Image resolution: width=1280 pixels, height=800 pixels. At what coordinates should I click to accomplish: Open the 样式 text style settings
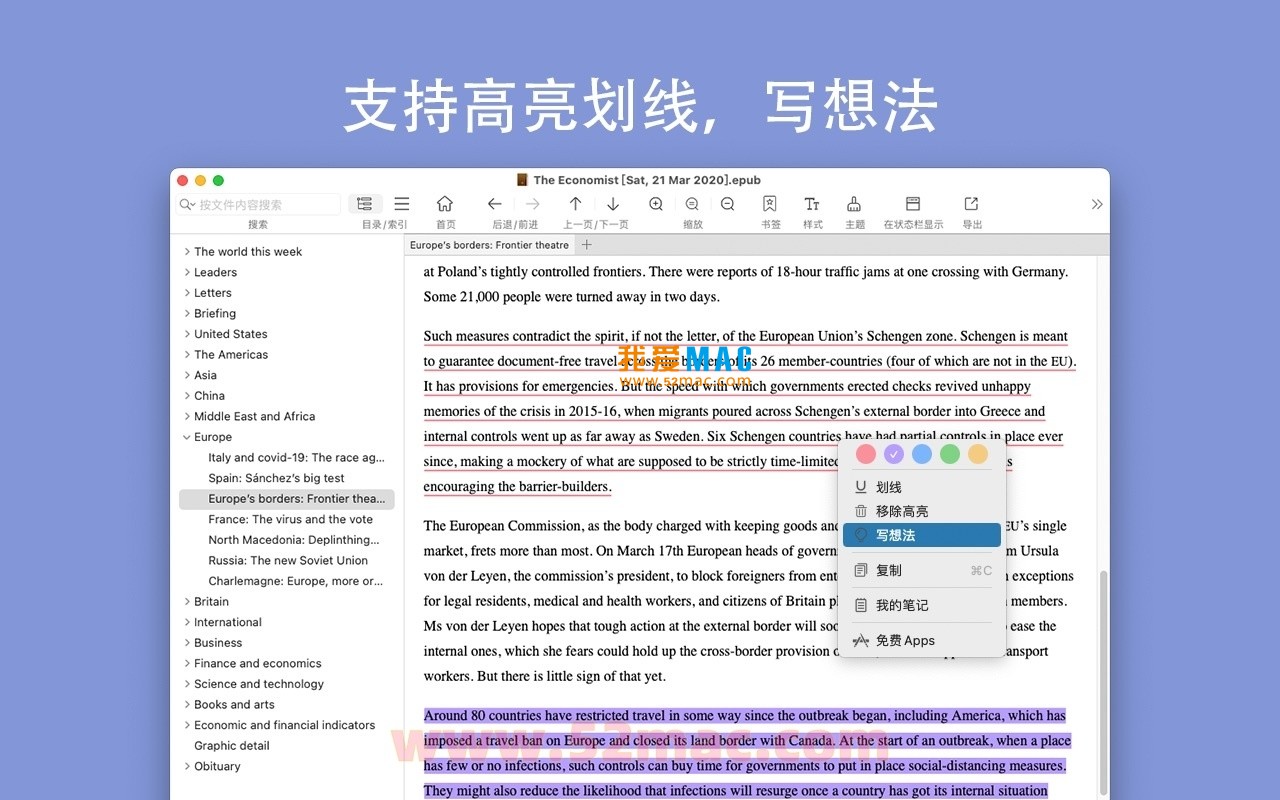coord(812,203)
